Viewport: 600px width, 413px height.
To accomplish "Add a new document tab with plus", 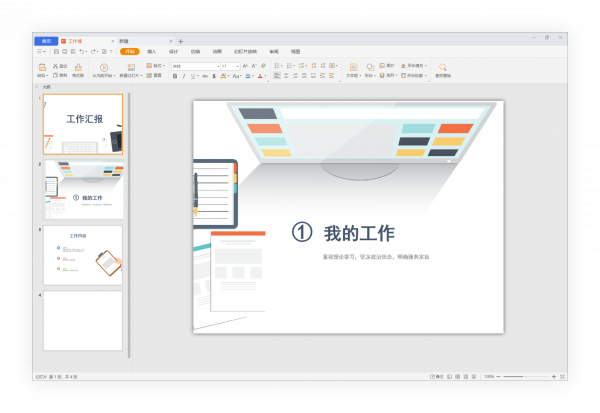I will pyautogui.click(x=181, y=41).
